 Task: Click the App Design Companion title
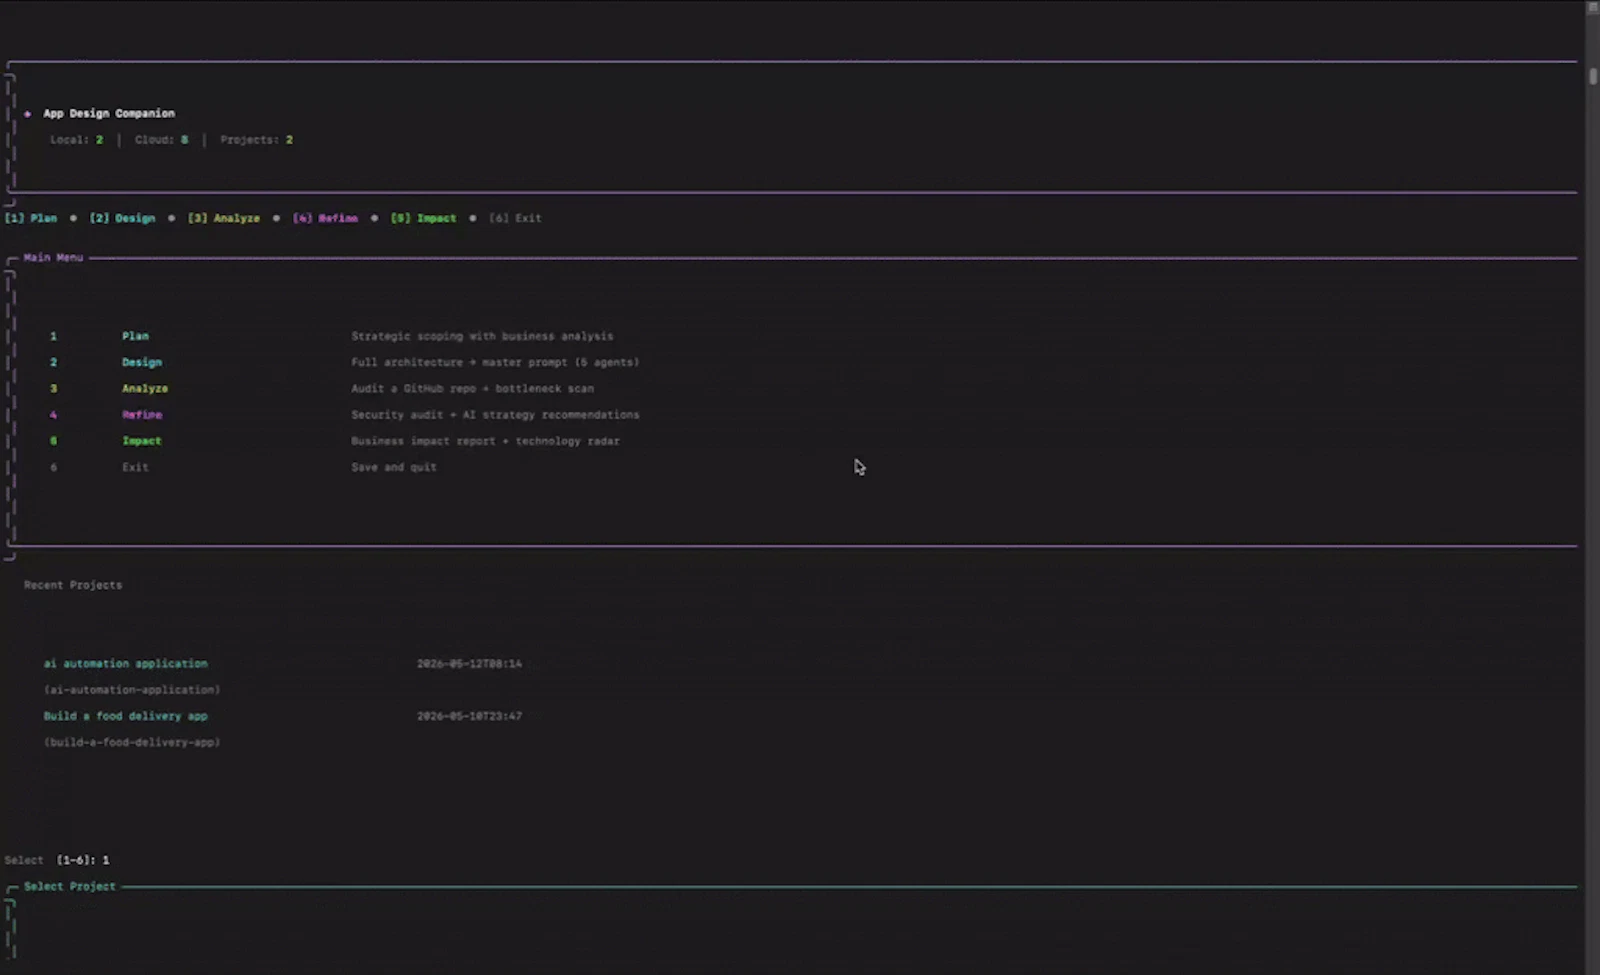(109, 113)
